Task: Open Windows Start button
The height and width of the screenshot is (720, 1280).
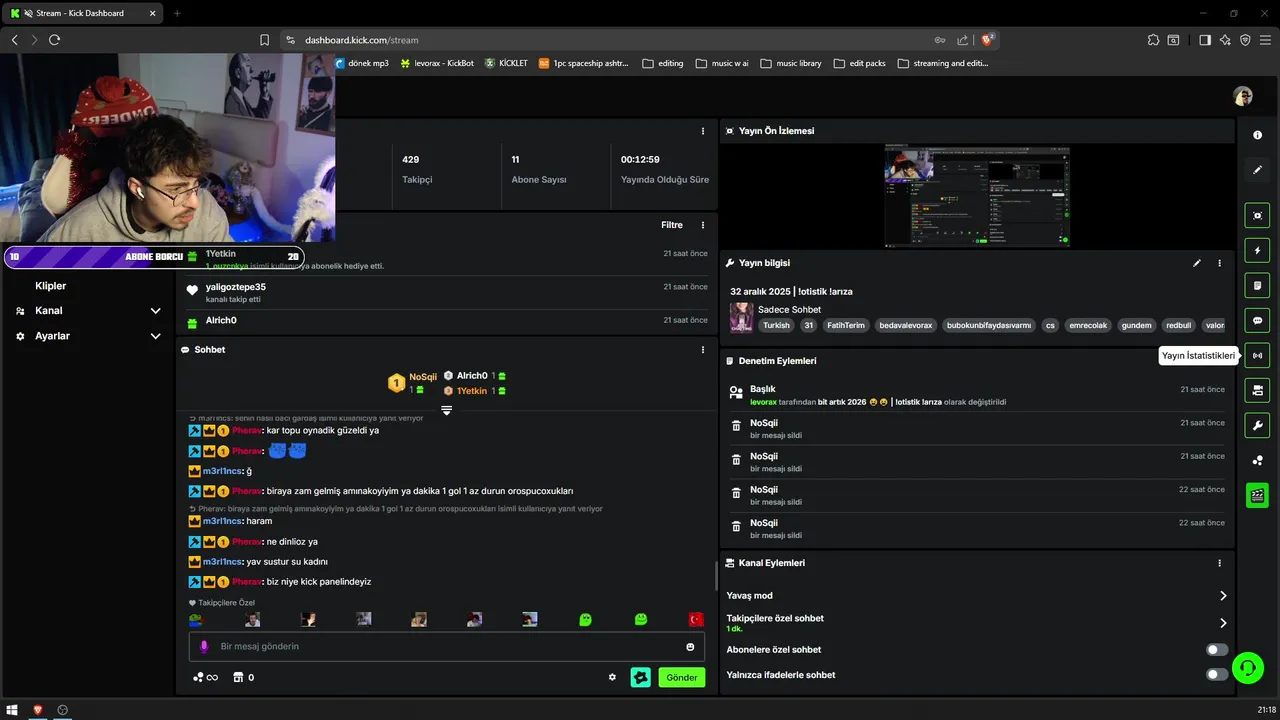Action: click(13, 710)
